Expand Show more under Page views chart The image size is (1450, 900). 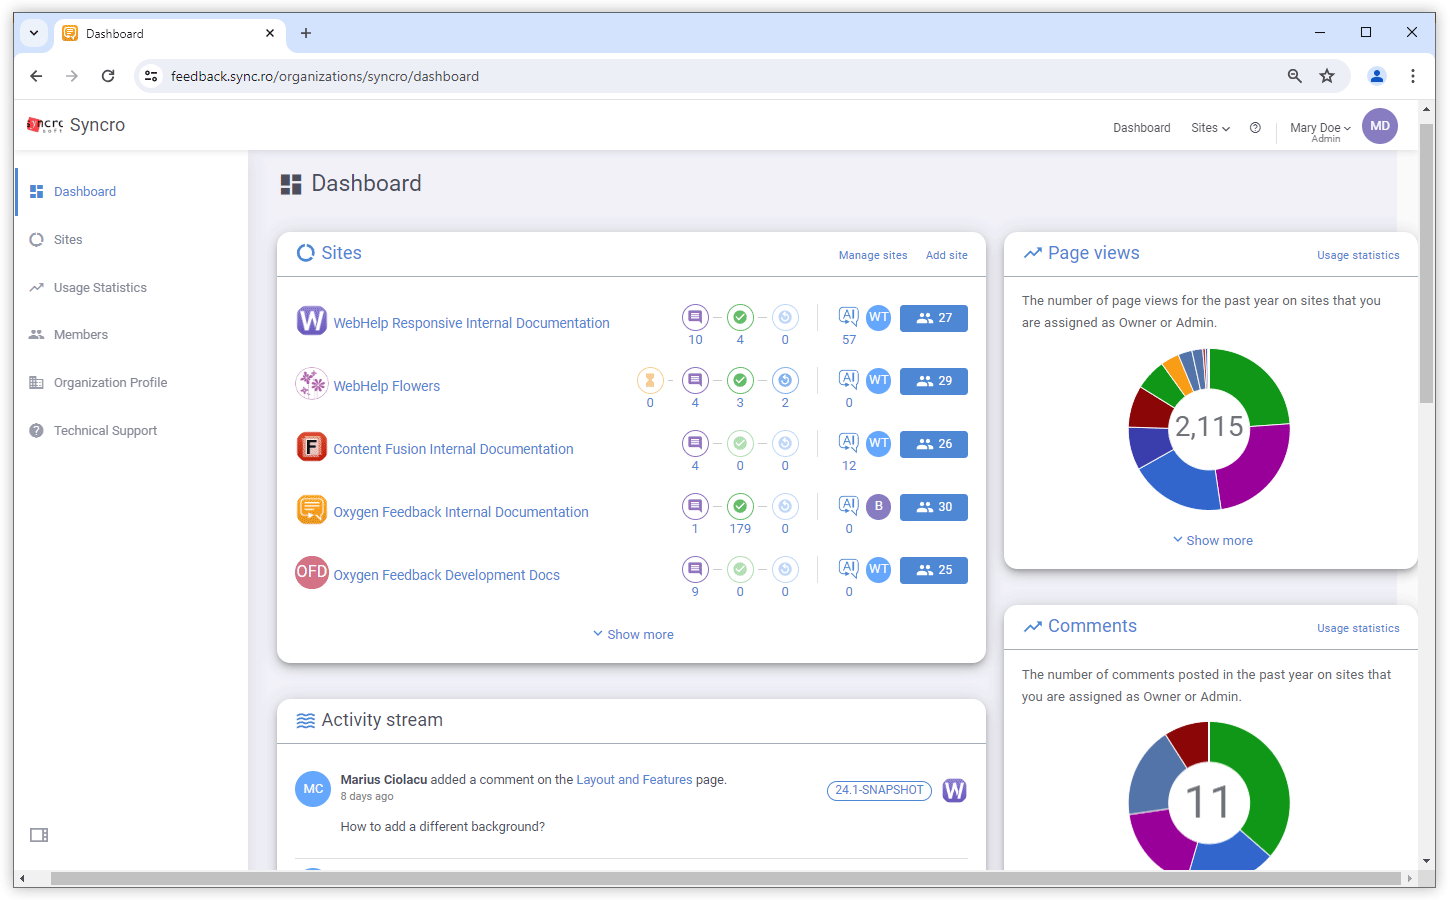tap(1212, 541)
